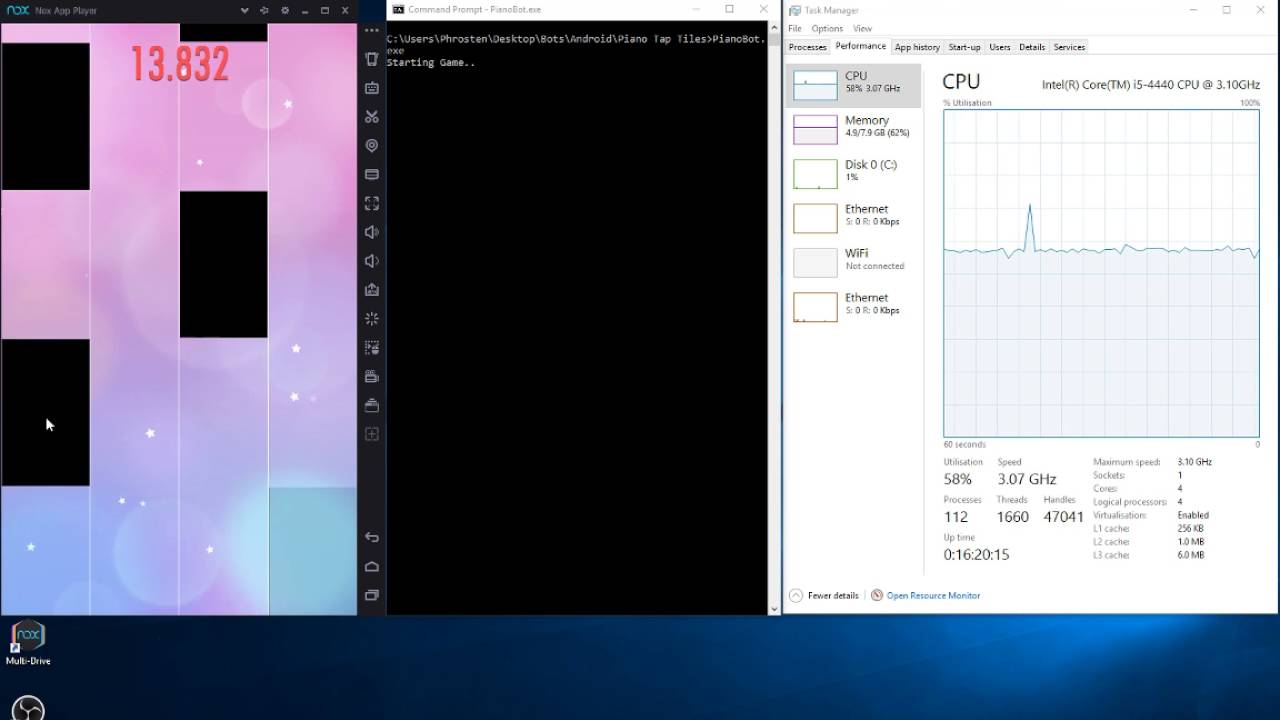Tap the black tile in the third column
The image size is (1280, 720).
click(224, 264)
